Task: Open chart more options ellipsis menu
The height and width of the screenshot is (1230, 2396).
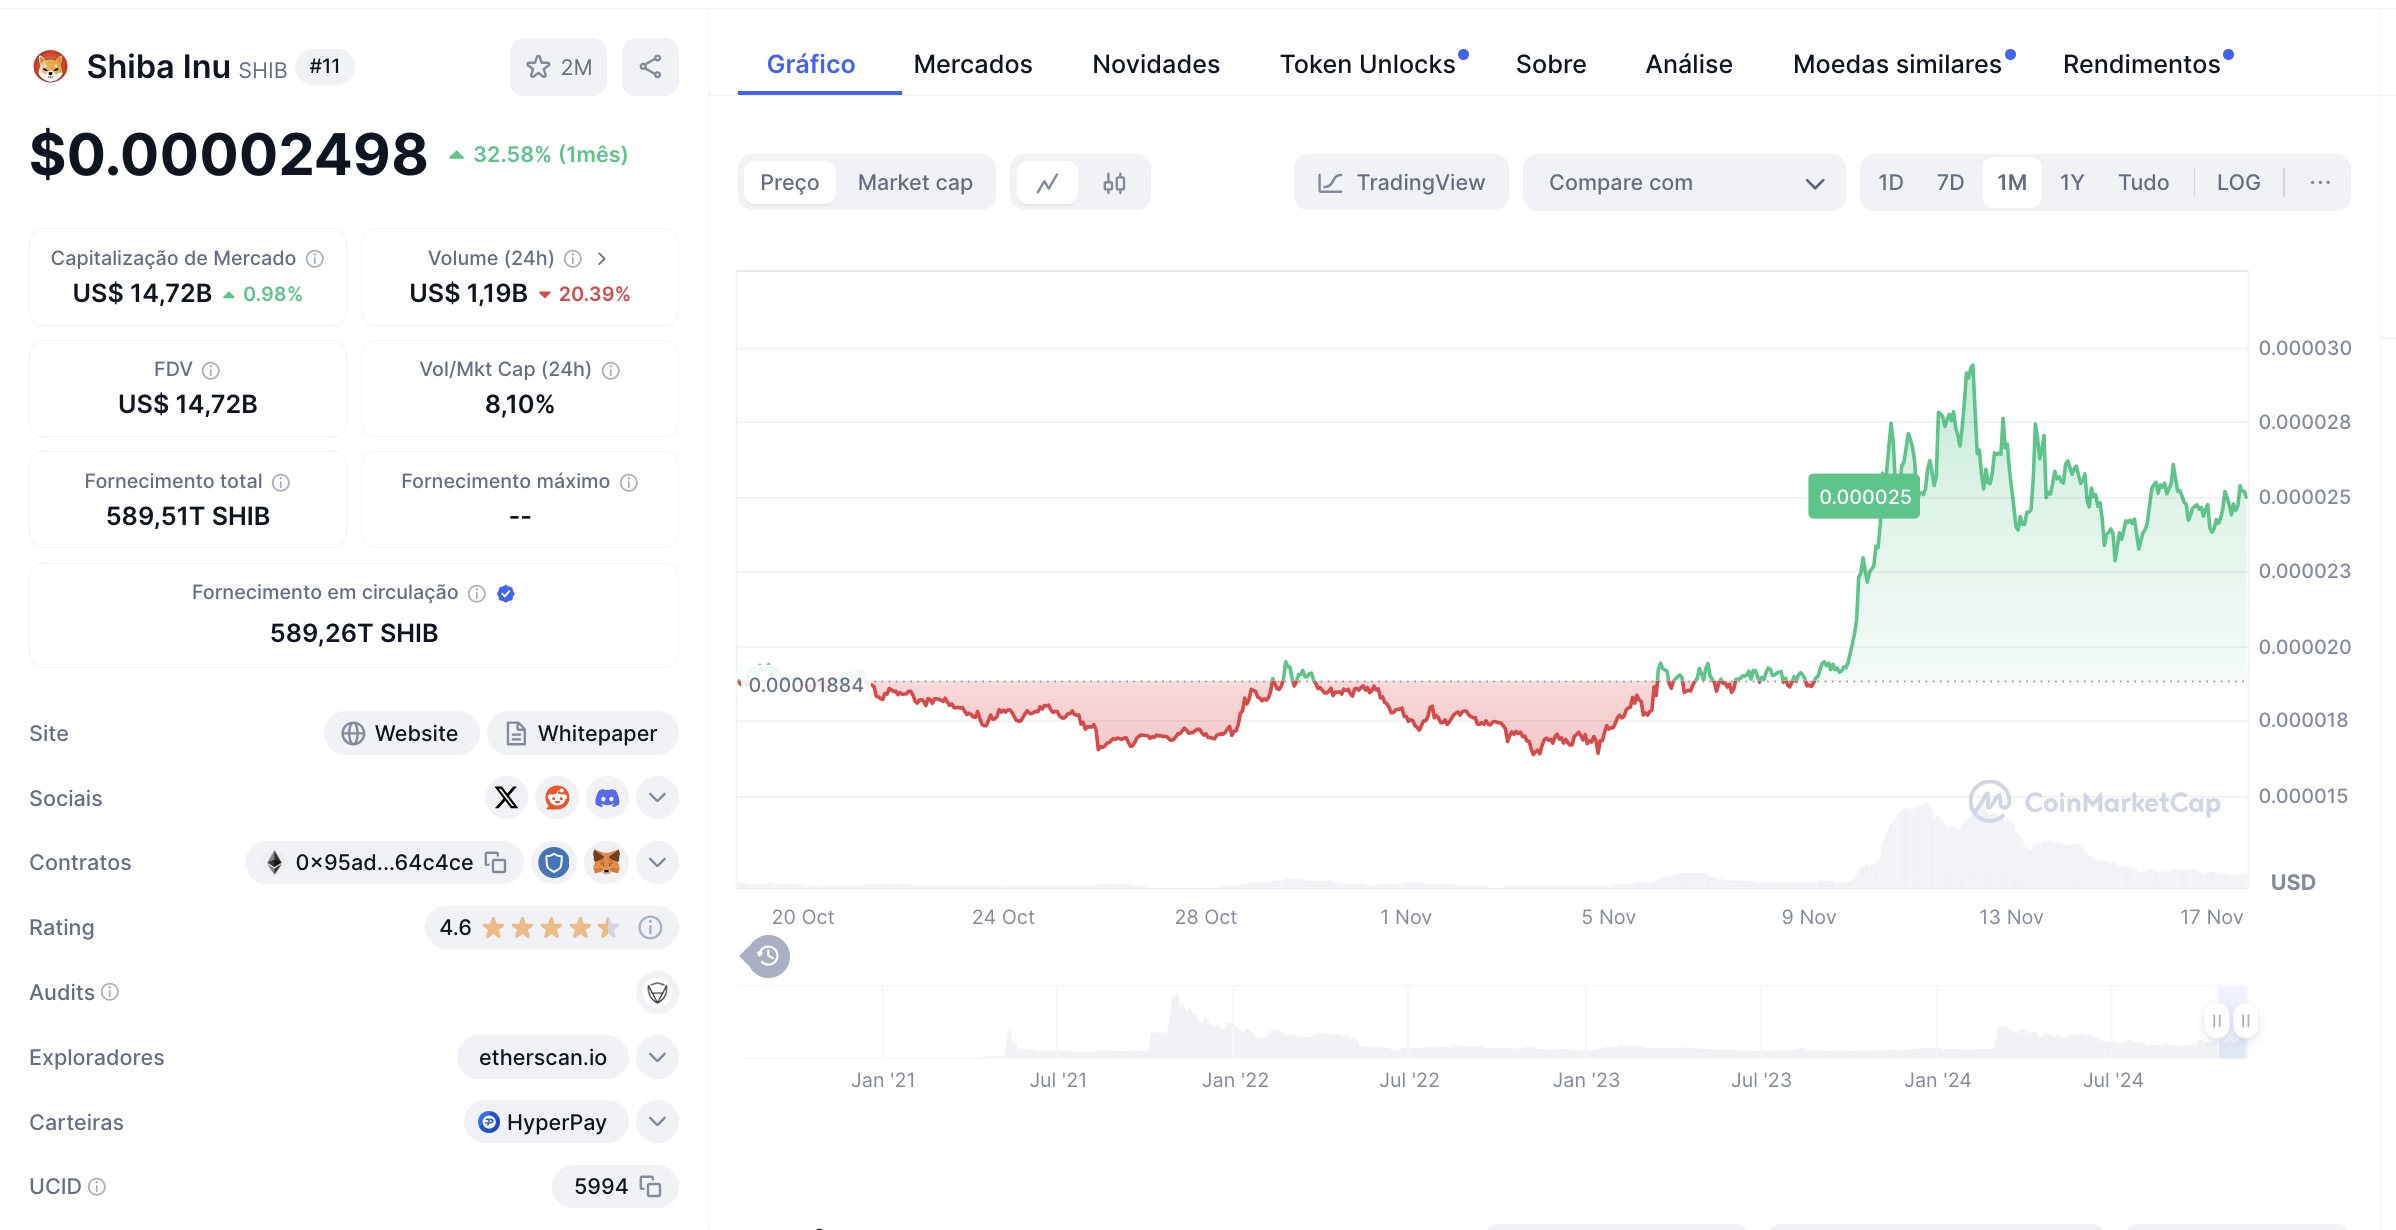Action: tap(2320, 183)
